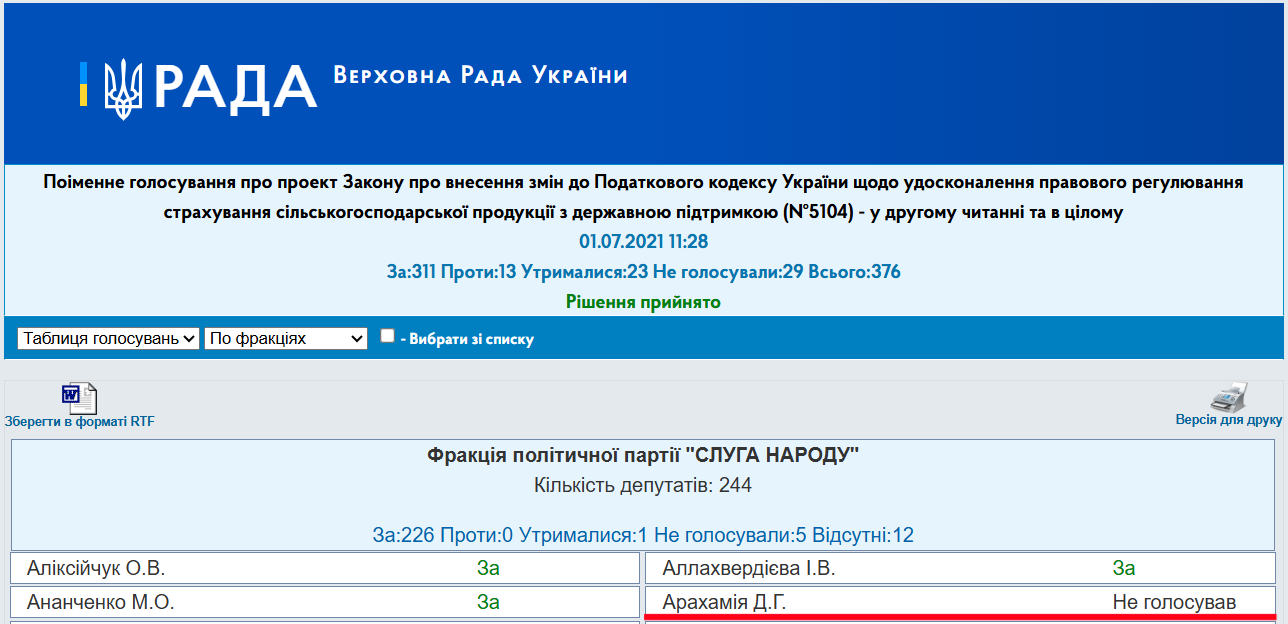Open the "По фракціях" dropdown
This screenshot has width=1288, height=624.
283,337
